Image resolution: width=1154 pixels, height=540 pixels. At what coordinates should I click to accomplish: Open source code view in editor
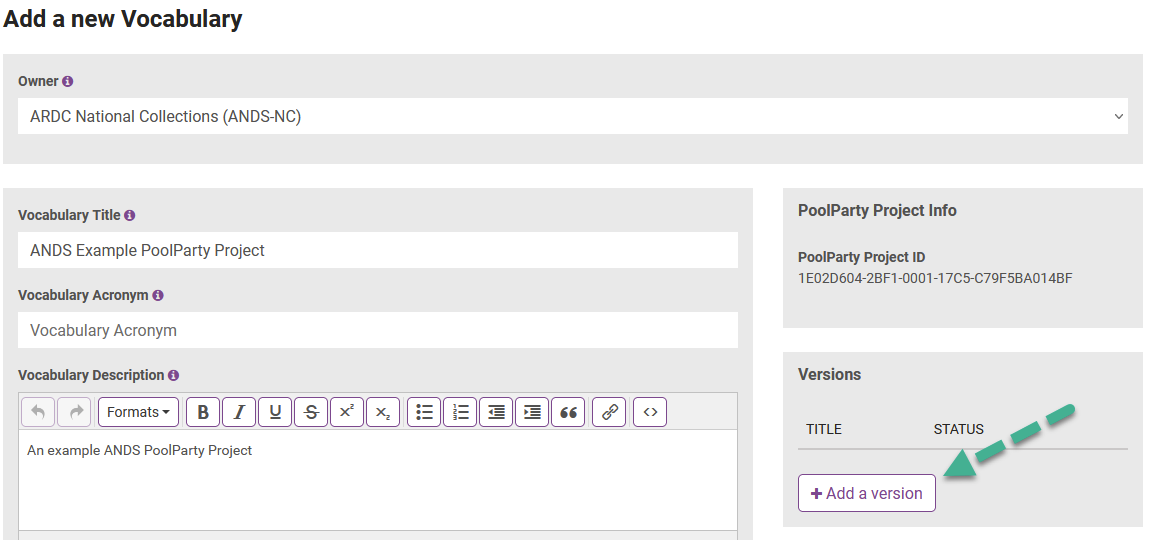coord(650,412)
